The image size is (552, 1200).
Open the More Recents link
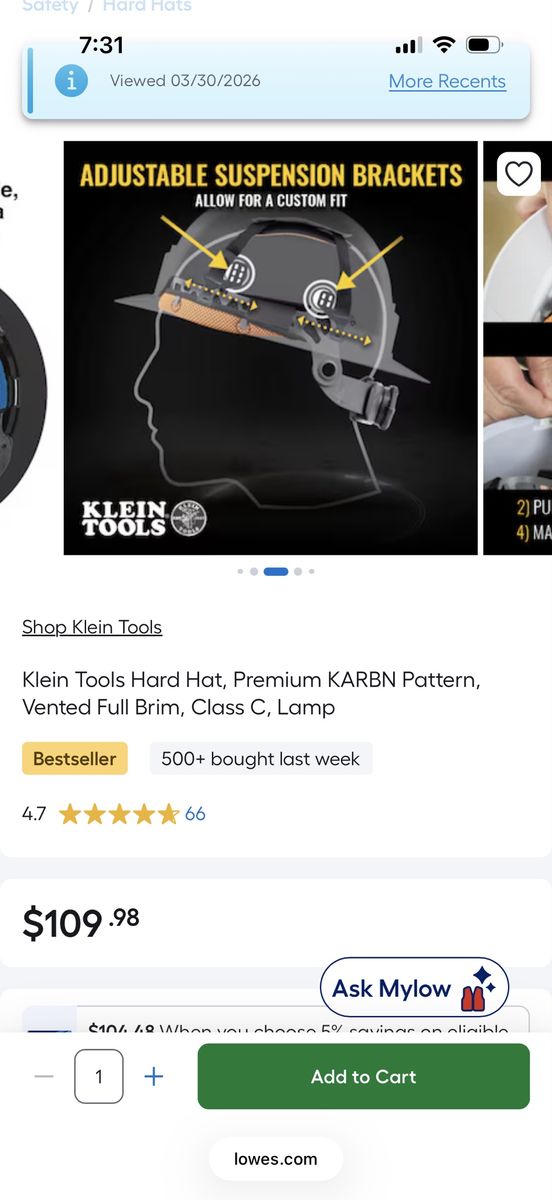pos(447,81)
